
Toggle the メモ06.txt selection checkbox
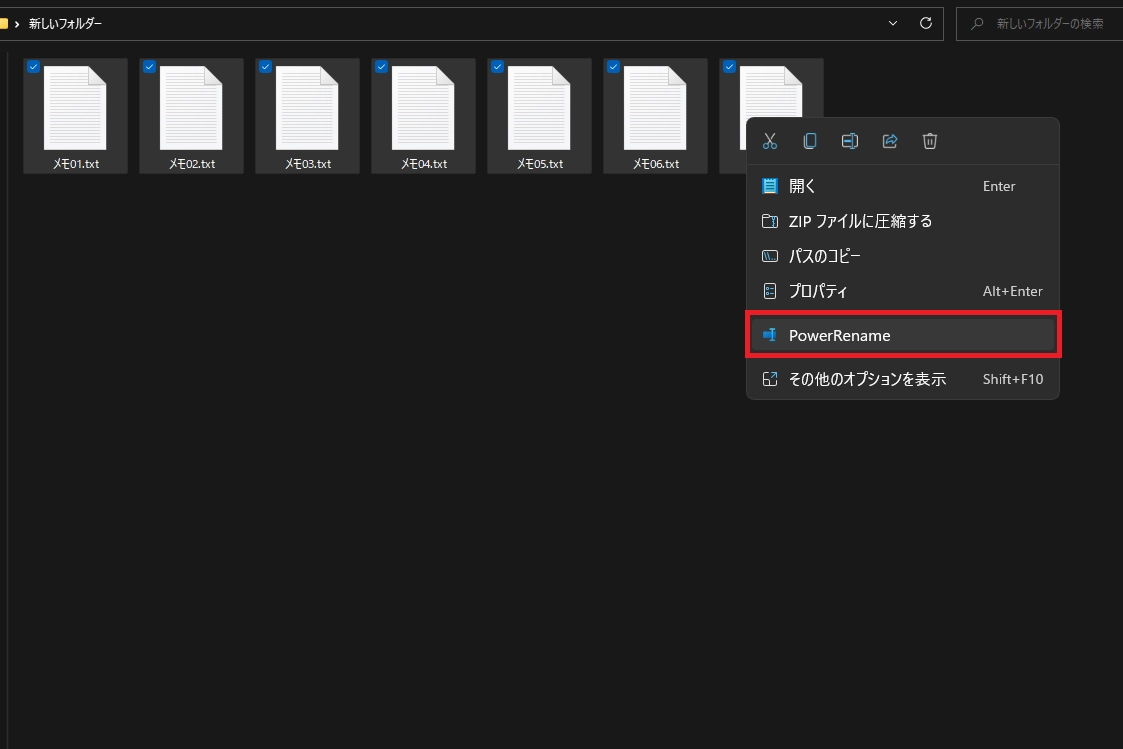[613, 67]
